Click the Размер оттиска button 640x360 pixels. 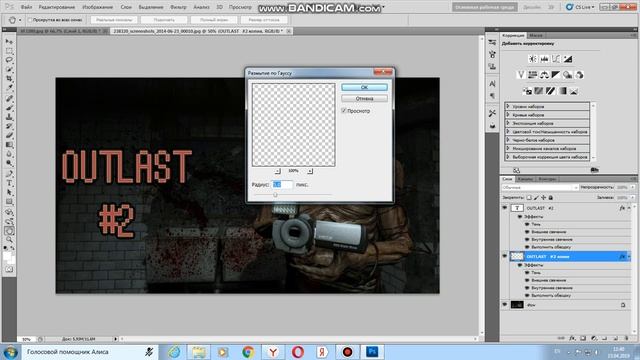(x=264, y=20)
